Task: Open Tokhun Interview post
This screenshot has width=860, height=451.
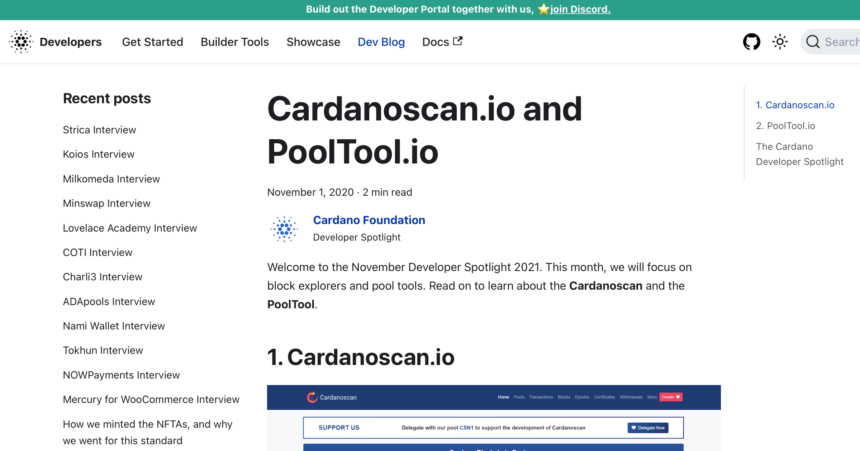Action: 103,351
